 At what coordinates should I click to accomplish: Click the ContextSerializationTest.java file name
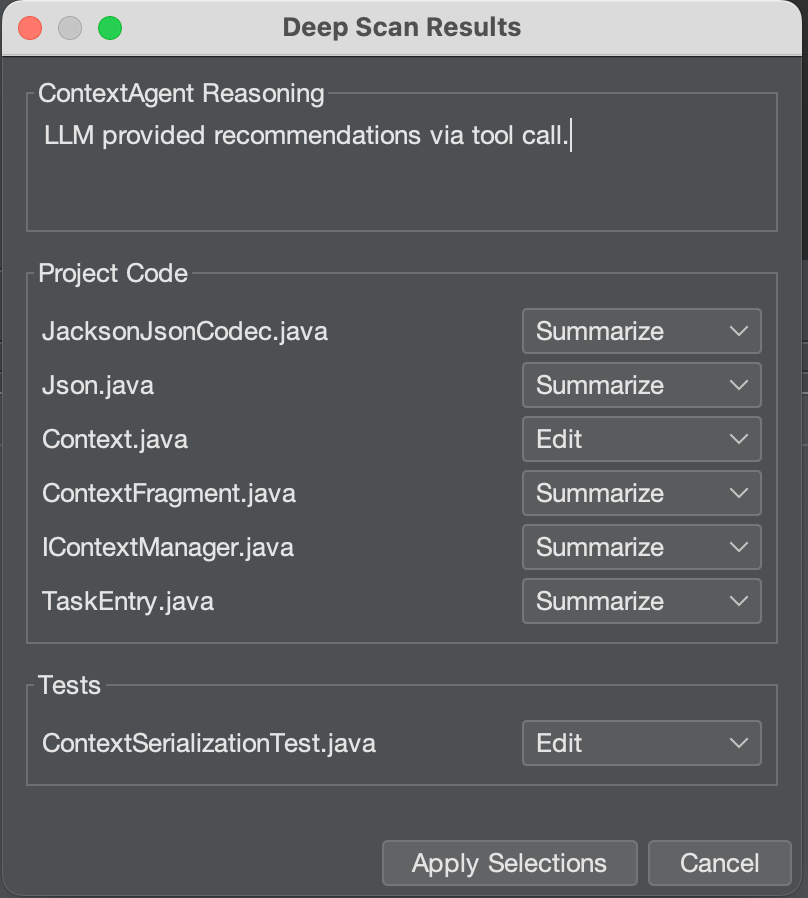[x=209, y=743]
